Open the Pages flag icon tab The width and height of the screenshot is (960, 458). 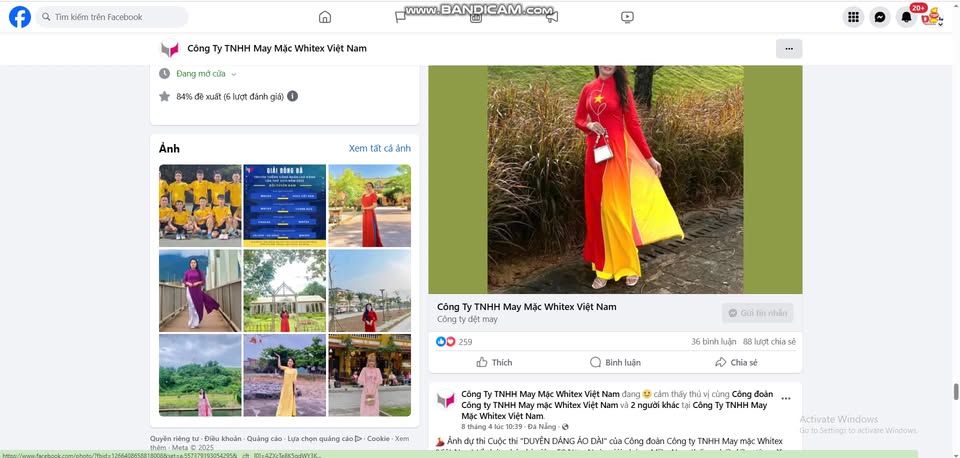click(x=400, y=17)
